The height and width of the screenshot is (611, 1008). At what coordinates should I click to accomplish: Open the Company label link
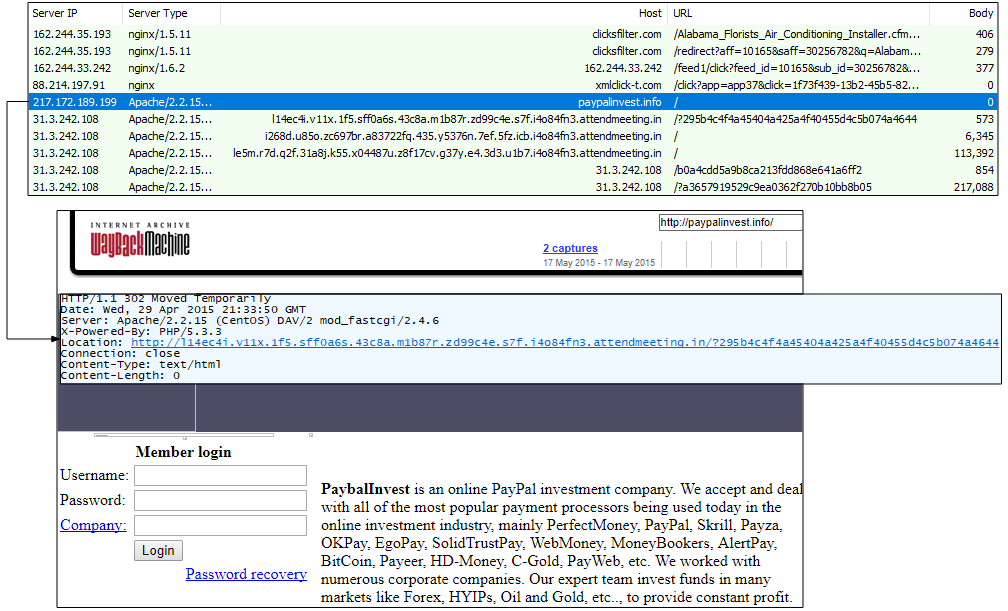click(x=93, y=525)
